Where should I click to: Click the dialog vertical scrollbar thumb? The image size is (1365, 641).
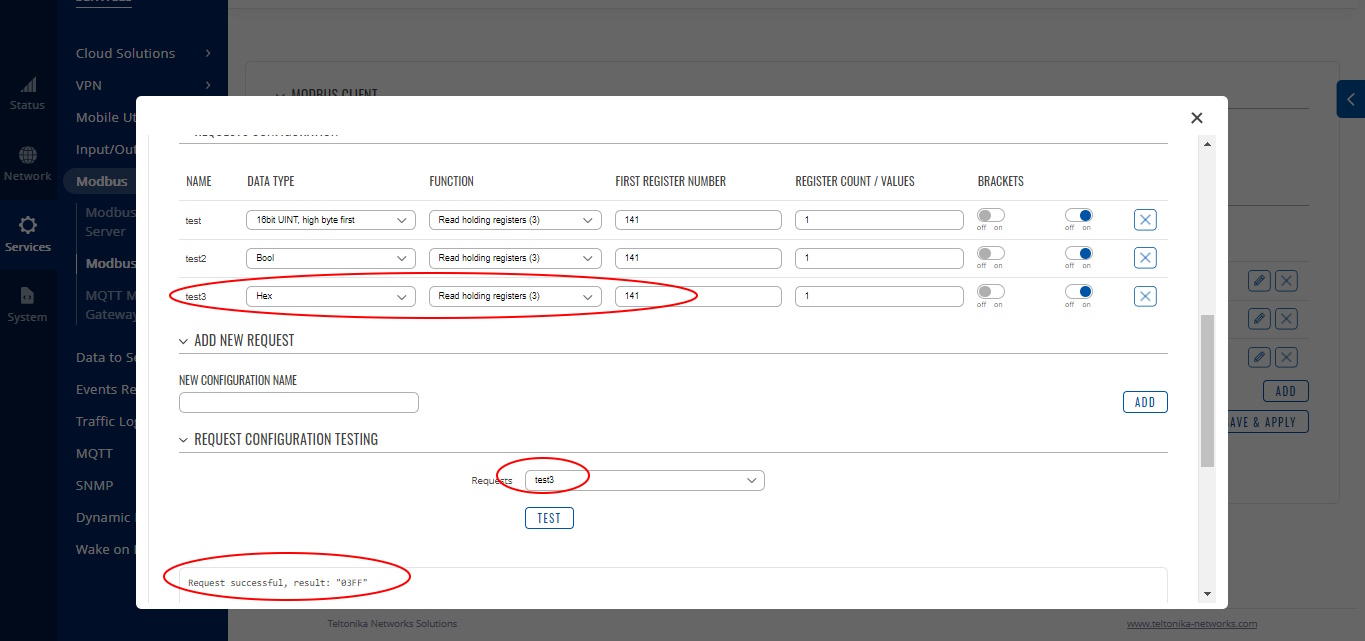click(1207, 391)
